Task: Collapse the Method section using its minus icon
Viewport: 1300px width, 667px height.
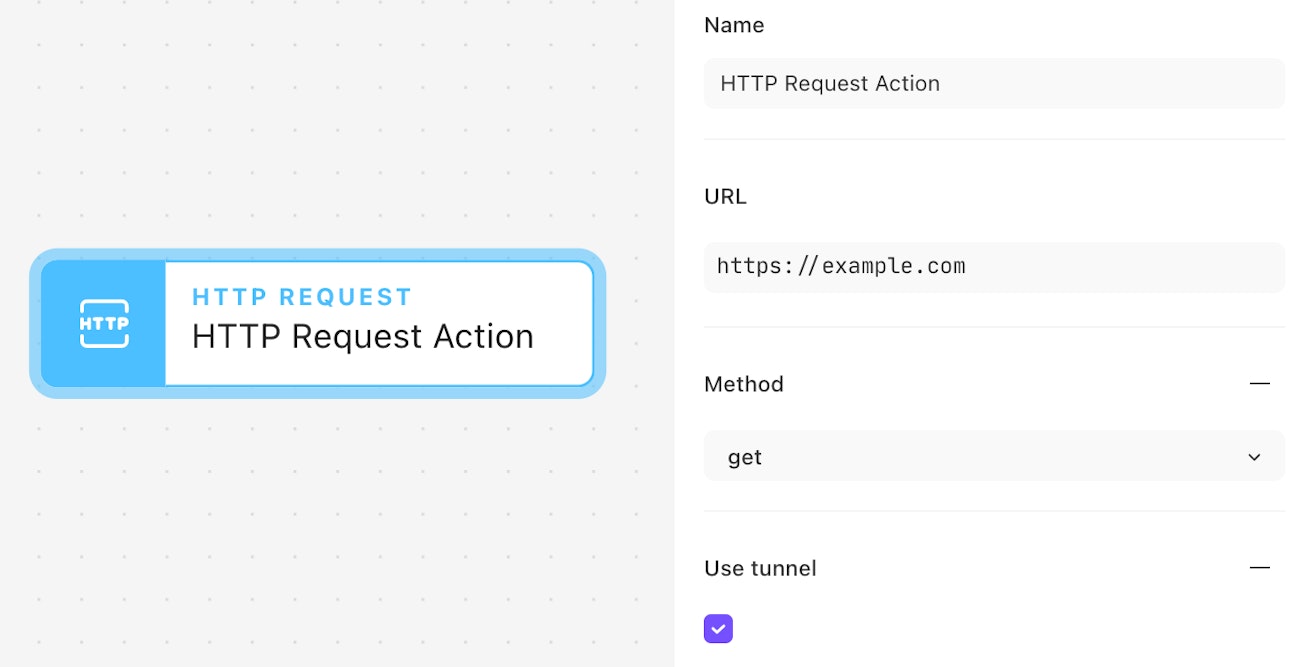Action: pyautogui.click(x=1259, y=384)
